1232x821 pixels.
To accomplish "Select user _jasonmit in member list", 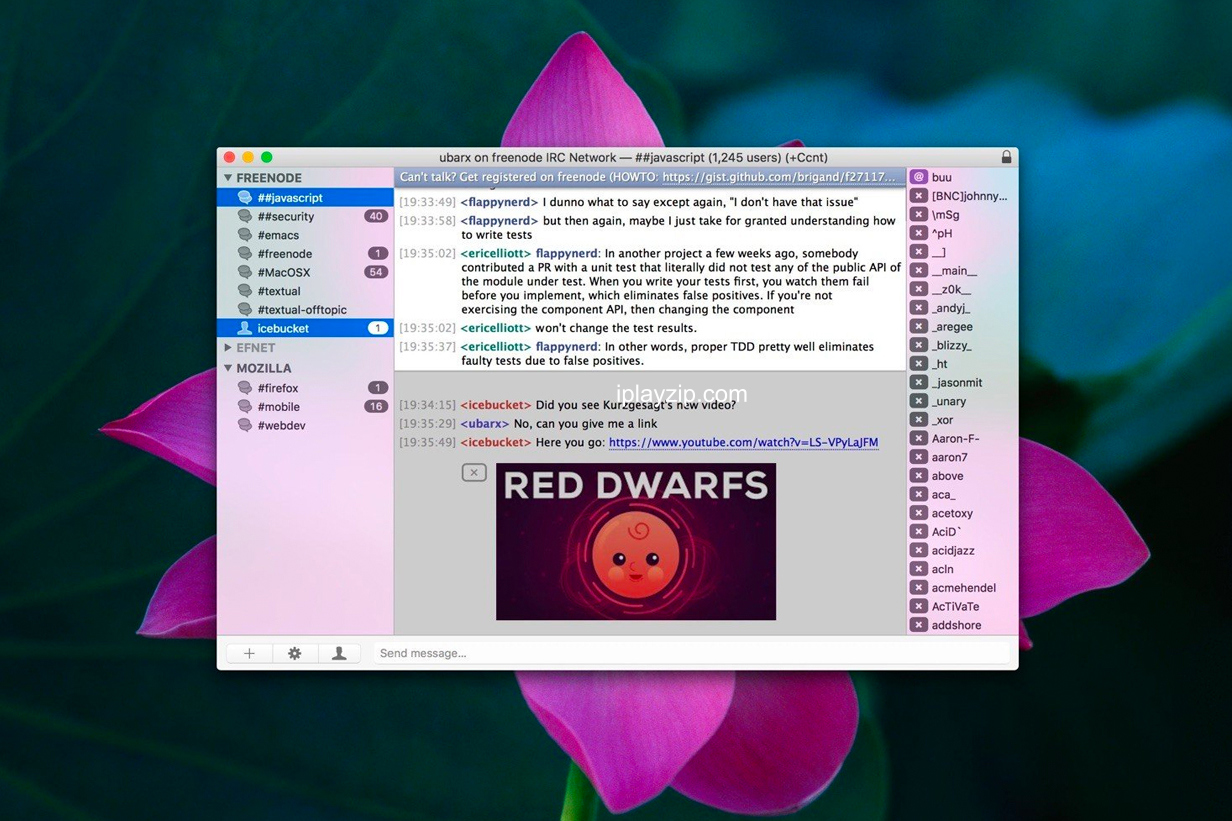I will [x=957, y=383].
